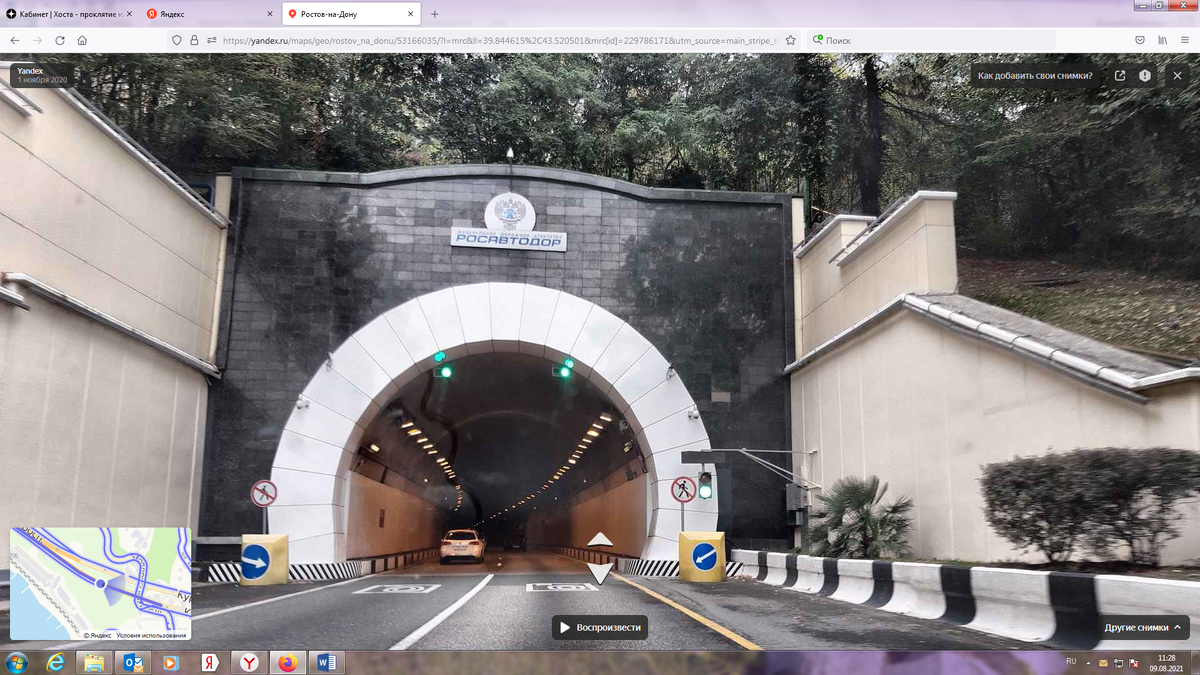This screenshot has height=675, width=1200.
Task: Move forward using the up arrow
Action: point(599,539)
